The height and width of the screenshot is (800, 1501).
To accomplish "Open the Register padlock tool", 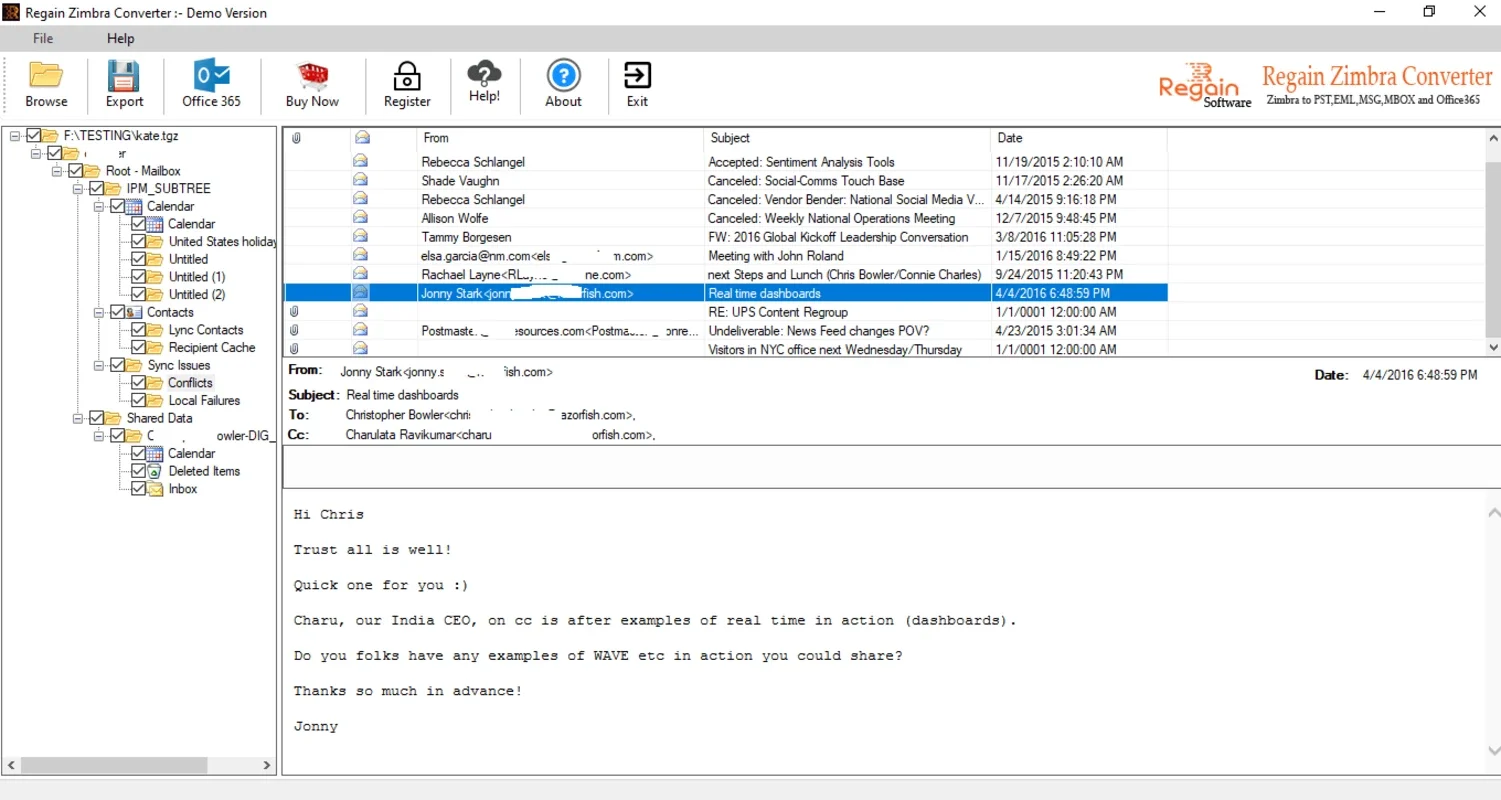I will pos(407,84).
